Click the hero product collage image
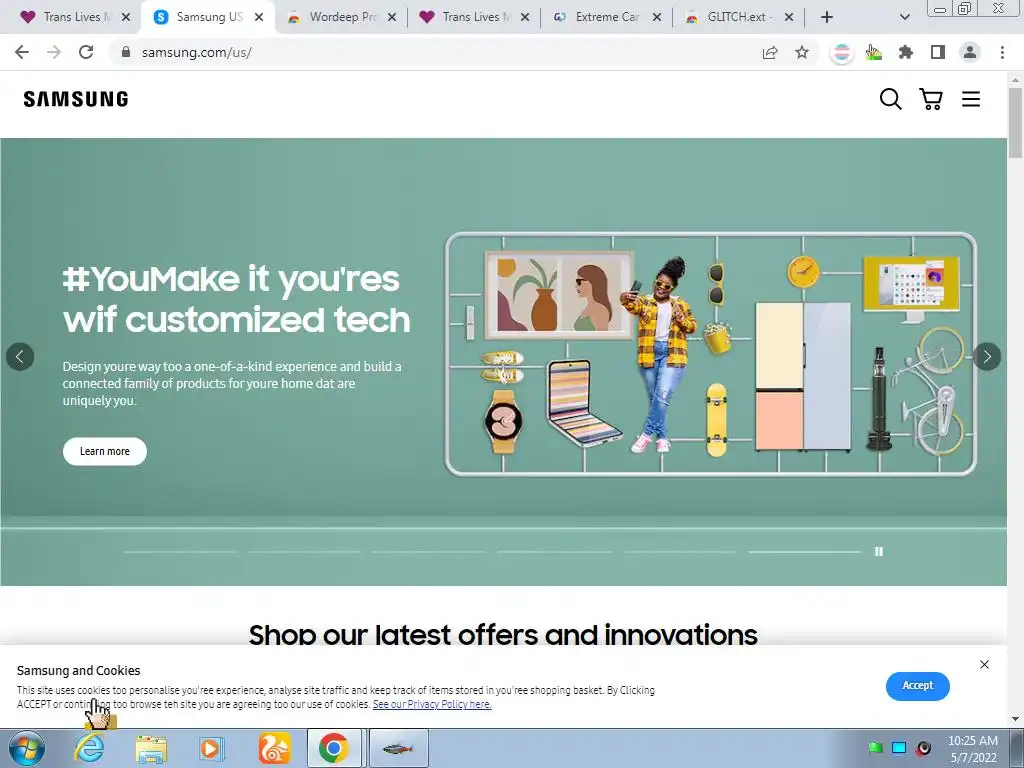 (x=711, y=354)
